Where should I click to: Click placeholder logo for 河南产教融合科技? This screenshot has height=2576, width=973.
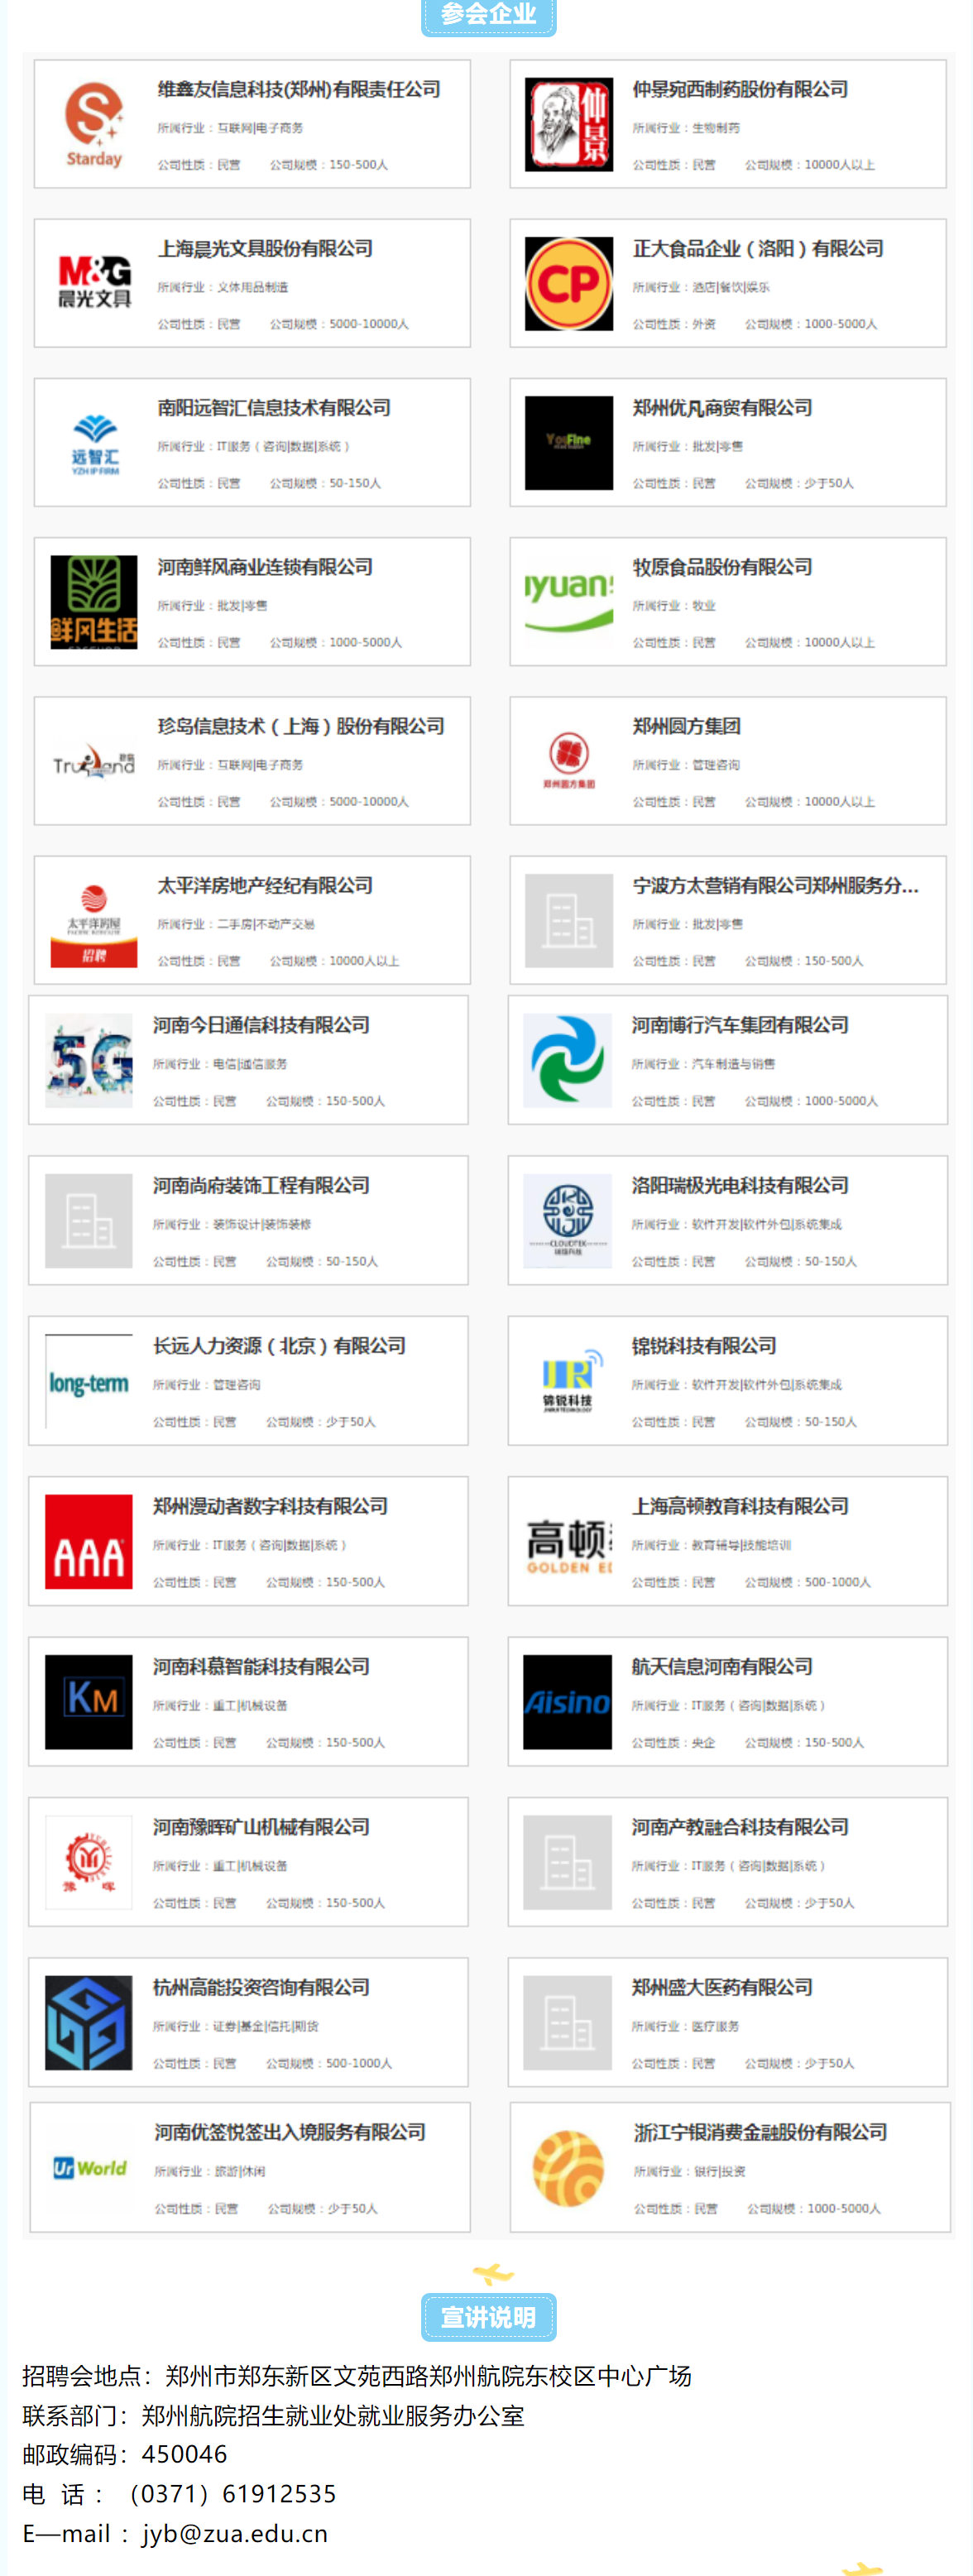pos(568,1863)
